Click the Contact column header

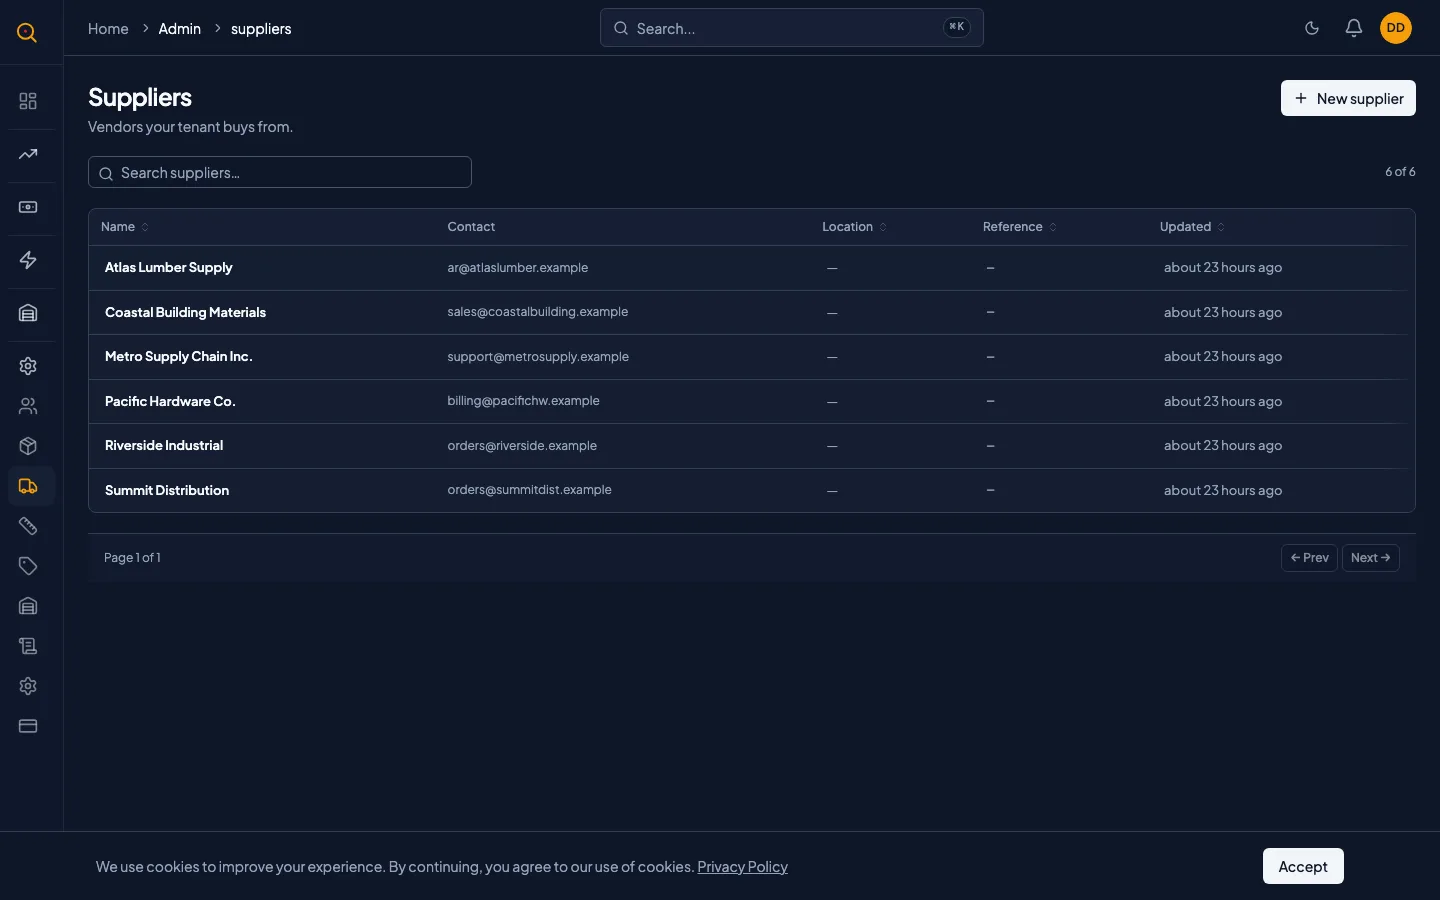[x=471, y=227]
